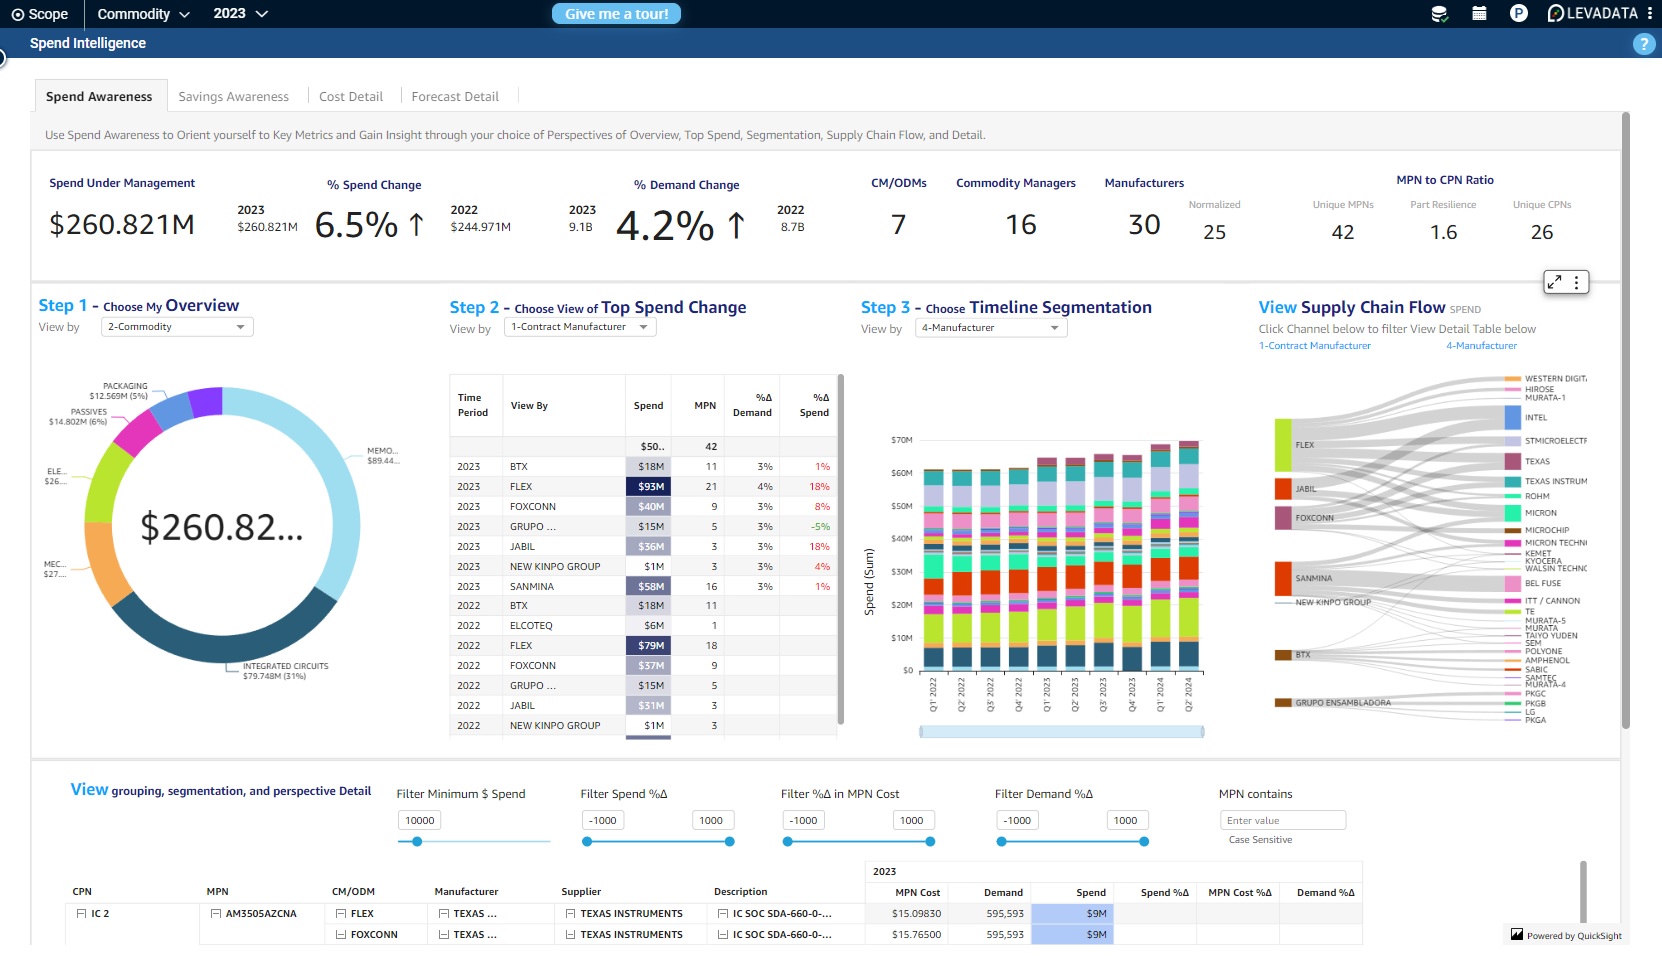
Task: Open the 2-Commodity overview dropdown
Action: 177,327
